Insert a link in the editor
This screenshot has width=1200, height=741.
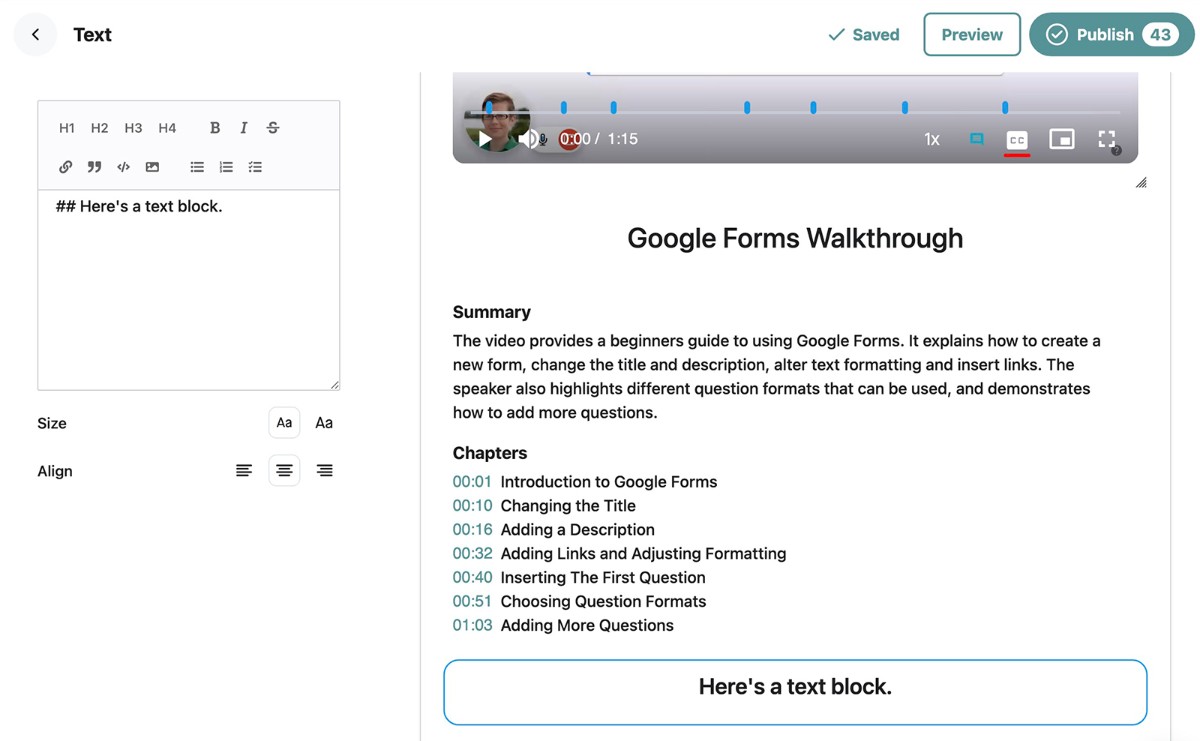coord(65,167)
